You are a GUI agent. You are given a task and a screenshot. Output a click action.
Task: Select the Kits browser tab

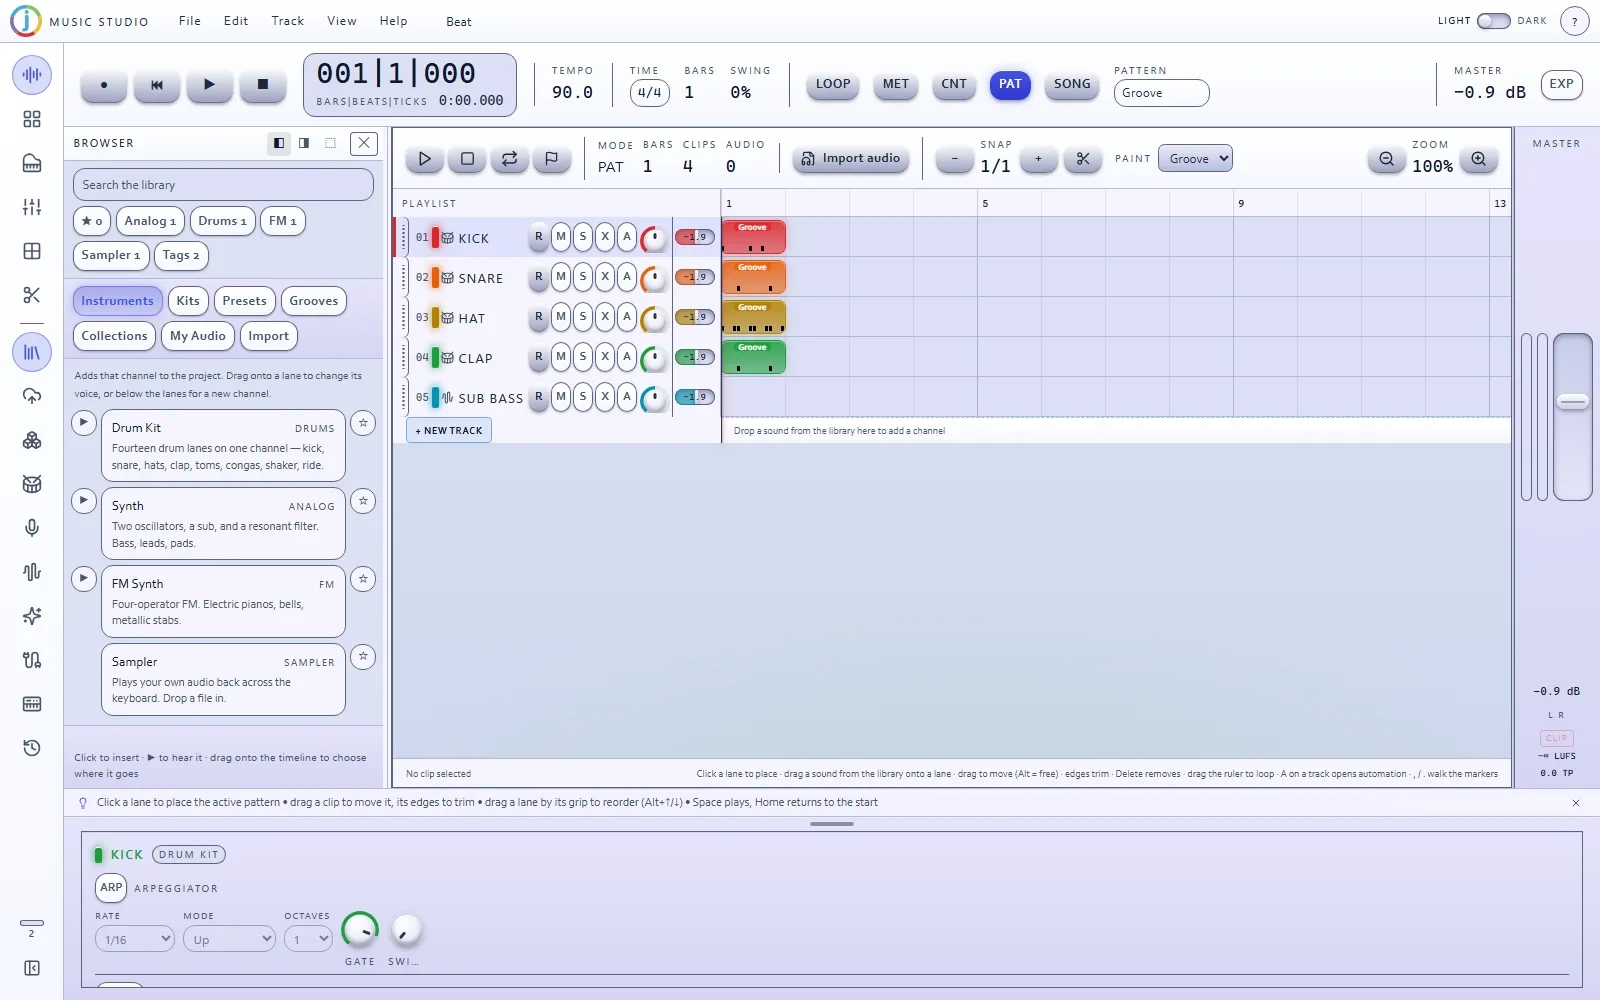tap(188, 301)
